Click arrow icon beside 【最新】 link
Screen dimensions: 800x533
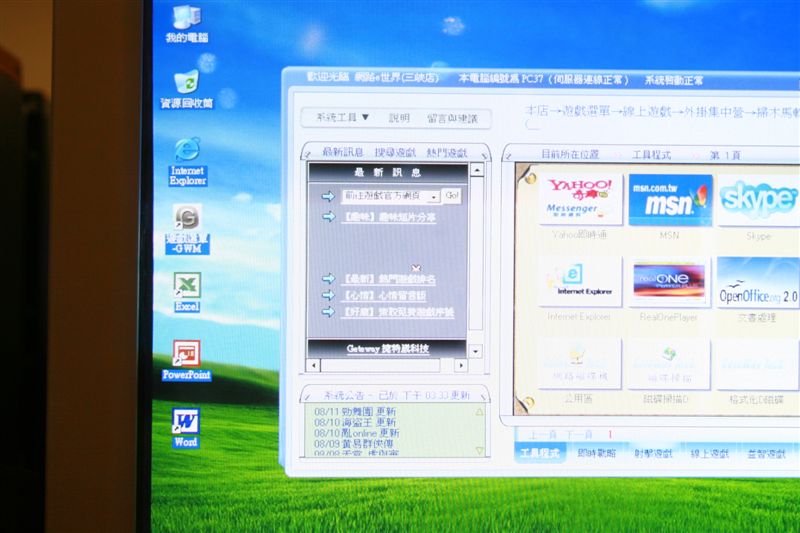(329, 278)
